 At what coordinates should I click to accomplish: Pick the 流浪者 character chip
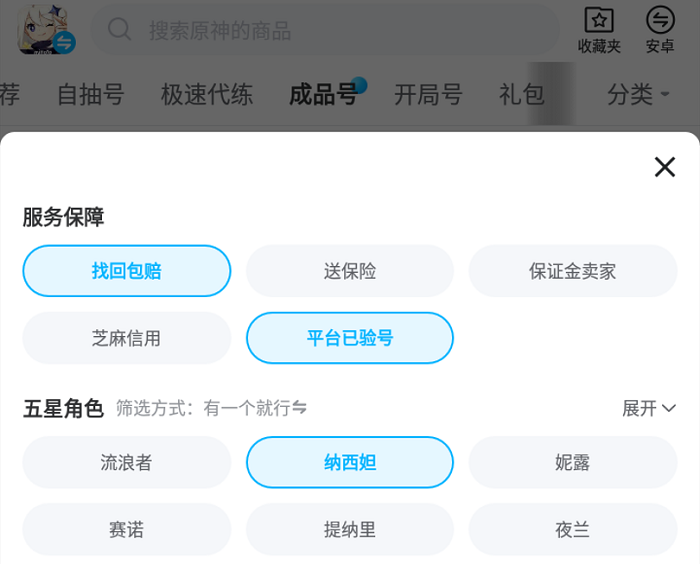127,462
